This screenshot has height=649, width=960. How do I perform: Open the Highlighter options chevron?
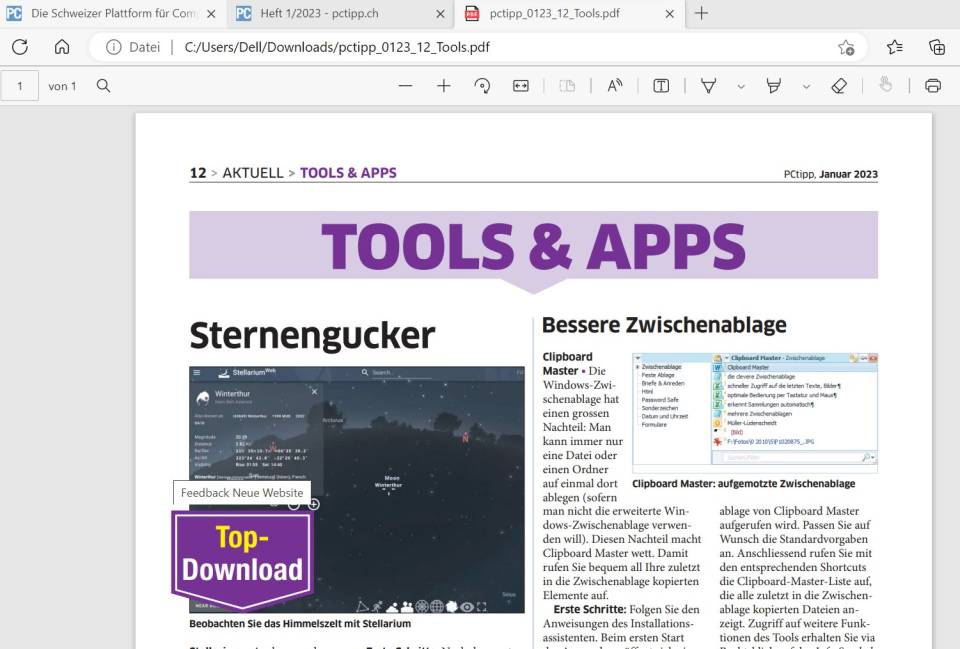[x=806, y=86]
